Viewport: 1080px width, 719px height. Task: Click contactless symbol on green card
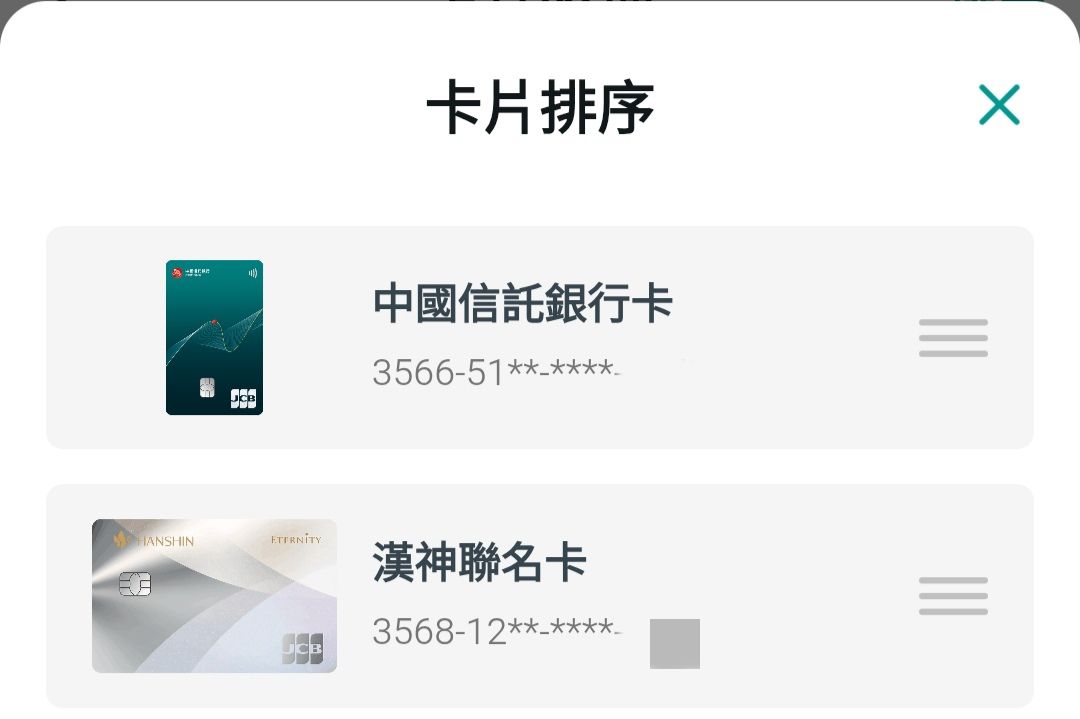point(253,273)
